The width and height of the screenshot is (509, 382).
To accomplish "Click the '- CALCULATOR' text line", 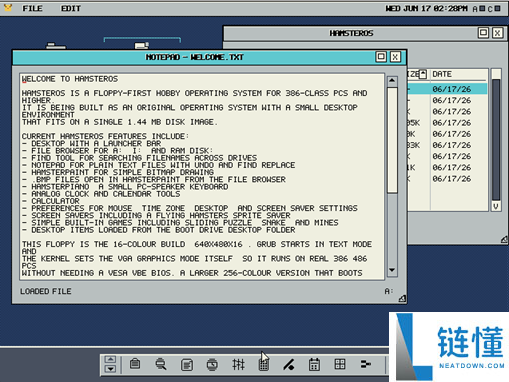I will [51, 201].
